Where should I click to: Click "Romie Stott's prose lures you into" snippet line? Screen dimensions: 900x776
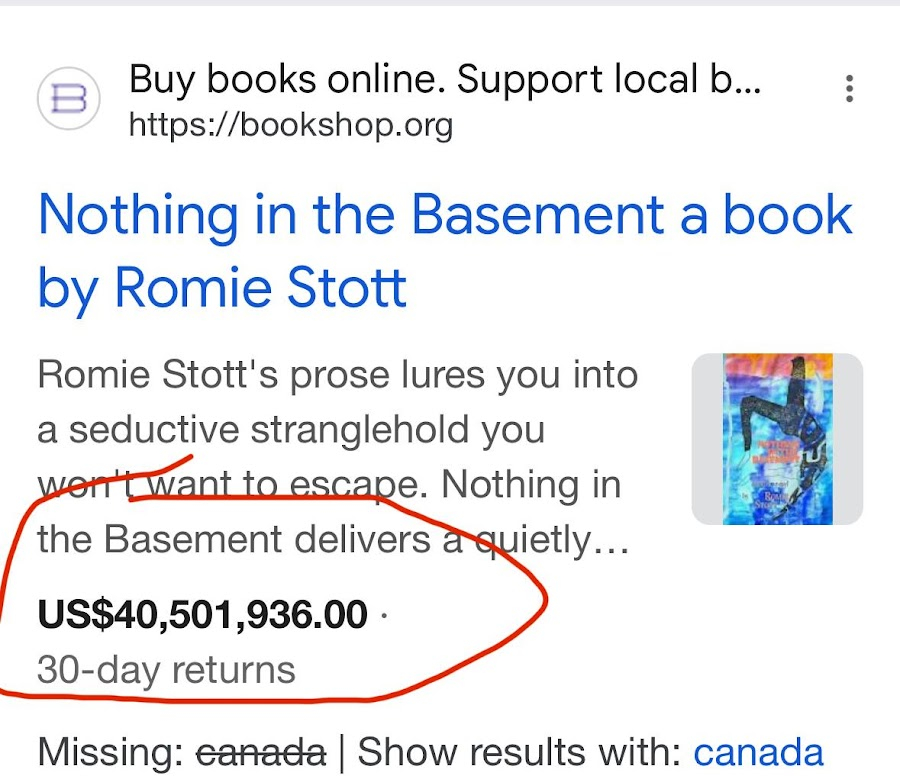[x=337, y=375]
